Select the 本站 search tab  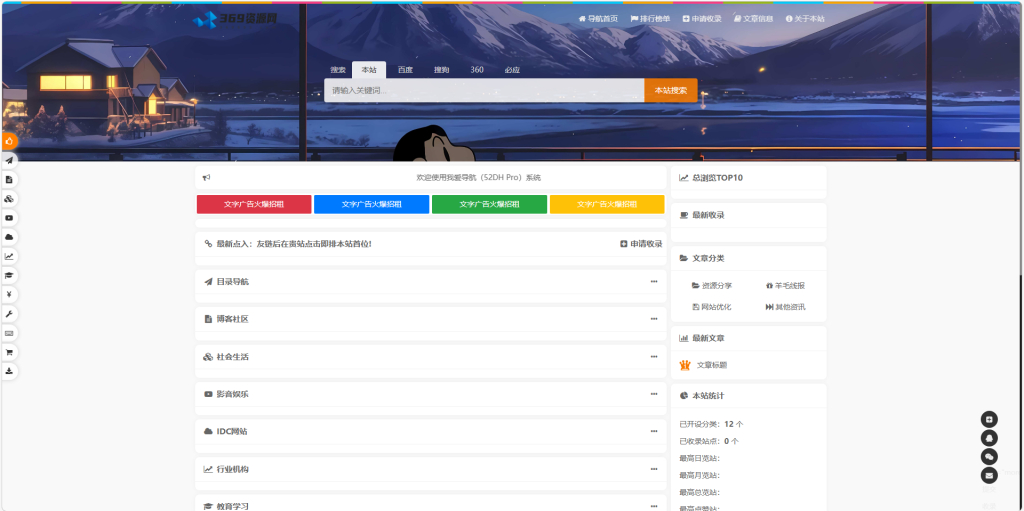[369, 70]
